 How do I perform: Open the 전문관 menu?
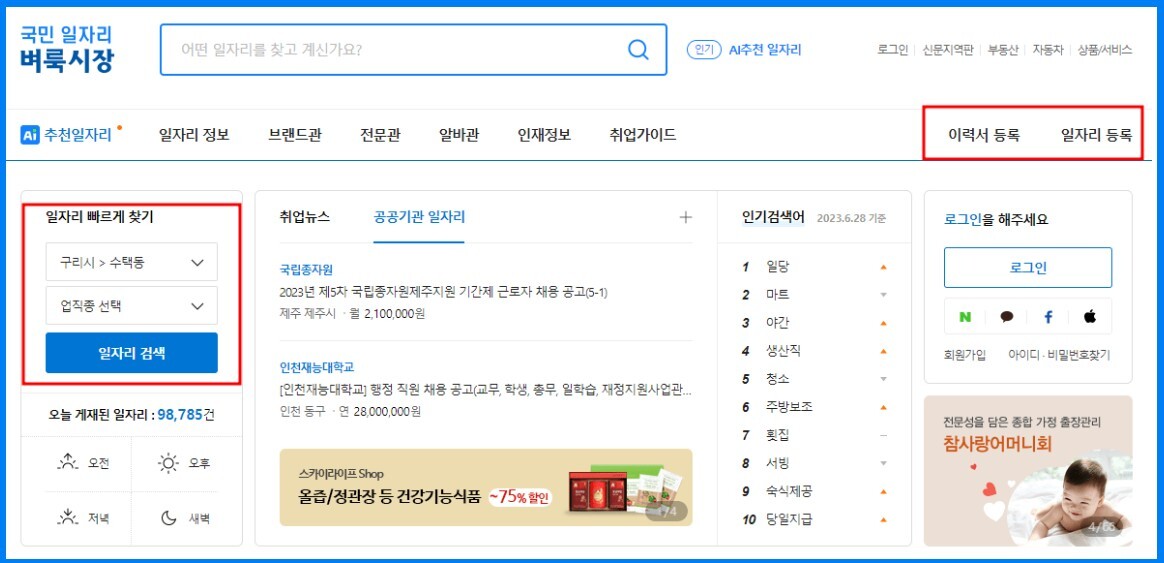tap(381, 135)
